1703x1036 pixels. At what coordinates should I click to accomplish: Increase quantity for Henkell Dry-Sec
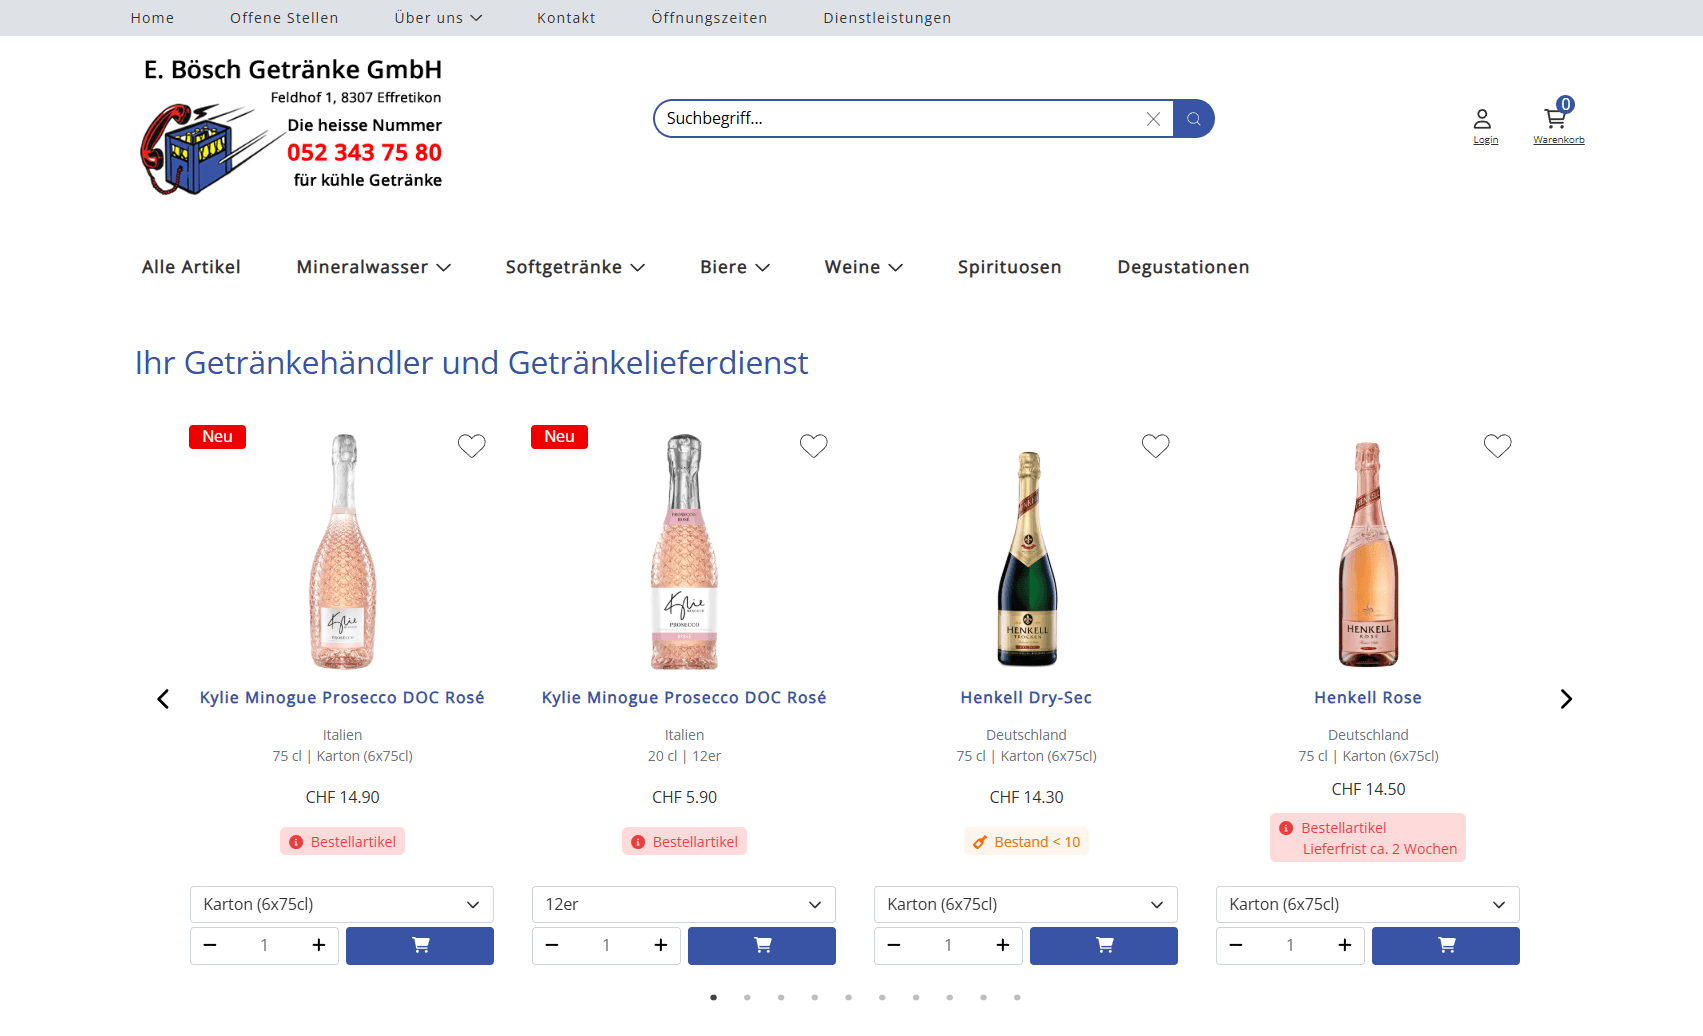[x=1002, y=945]
